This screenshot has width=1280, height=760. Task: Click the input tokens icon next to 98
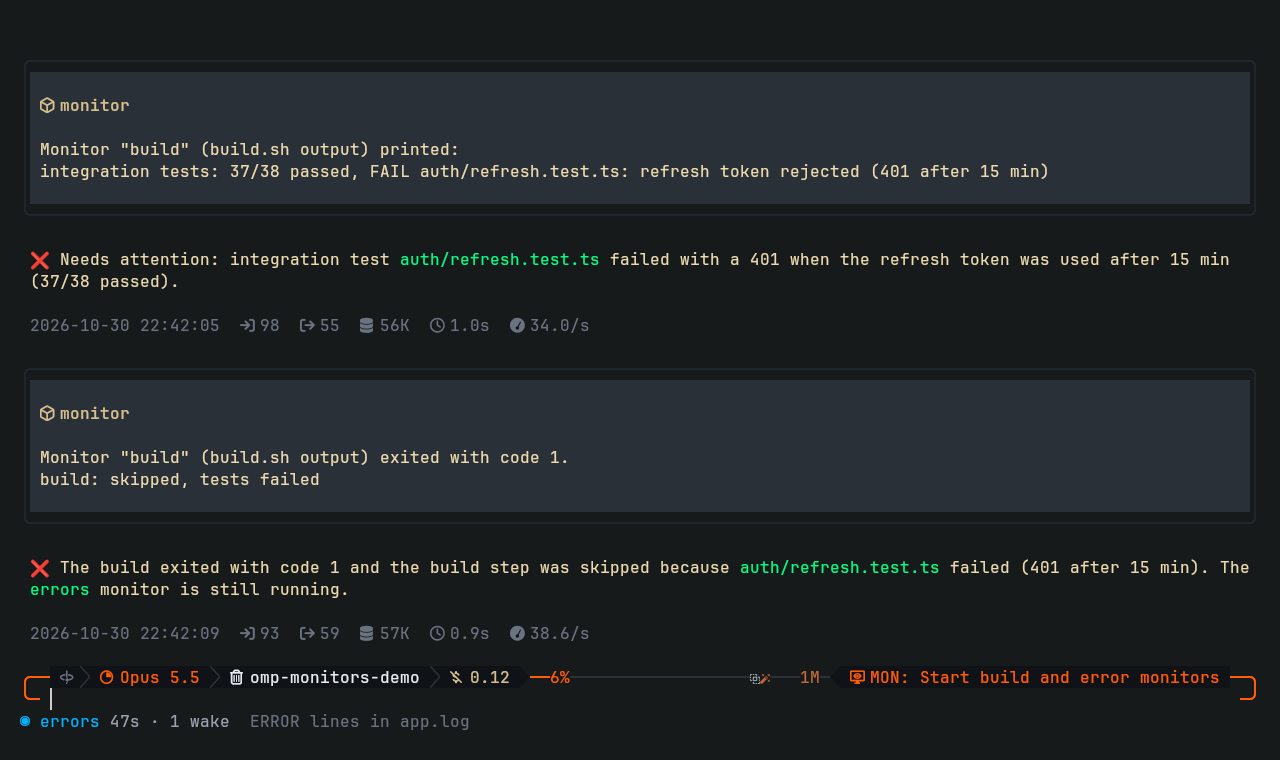tap(247, 325)
